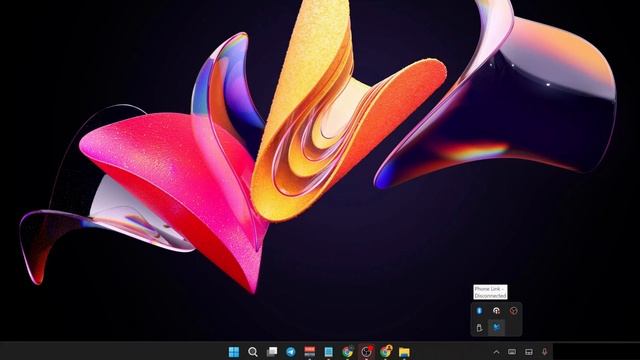Click the red circular tray overflow icon
This screenshot has width=640, height=360.
point(513,311)
